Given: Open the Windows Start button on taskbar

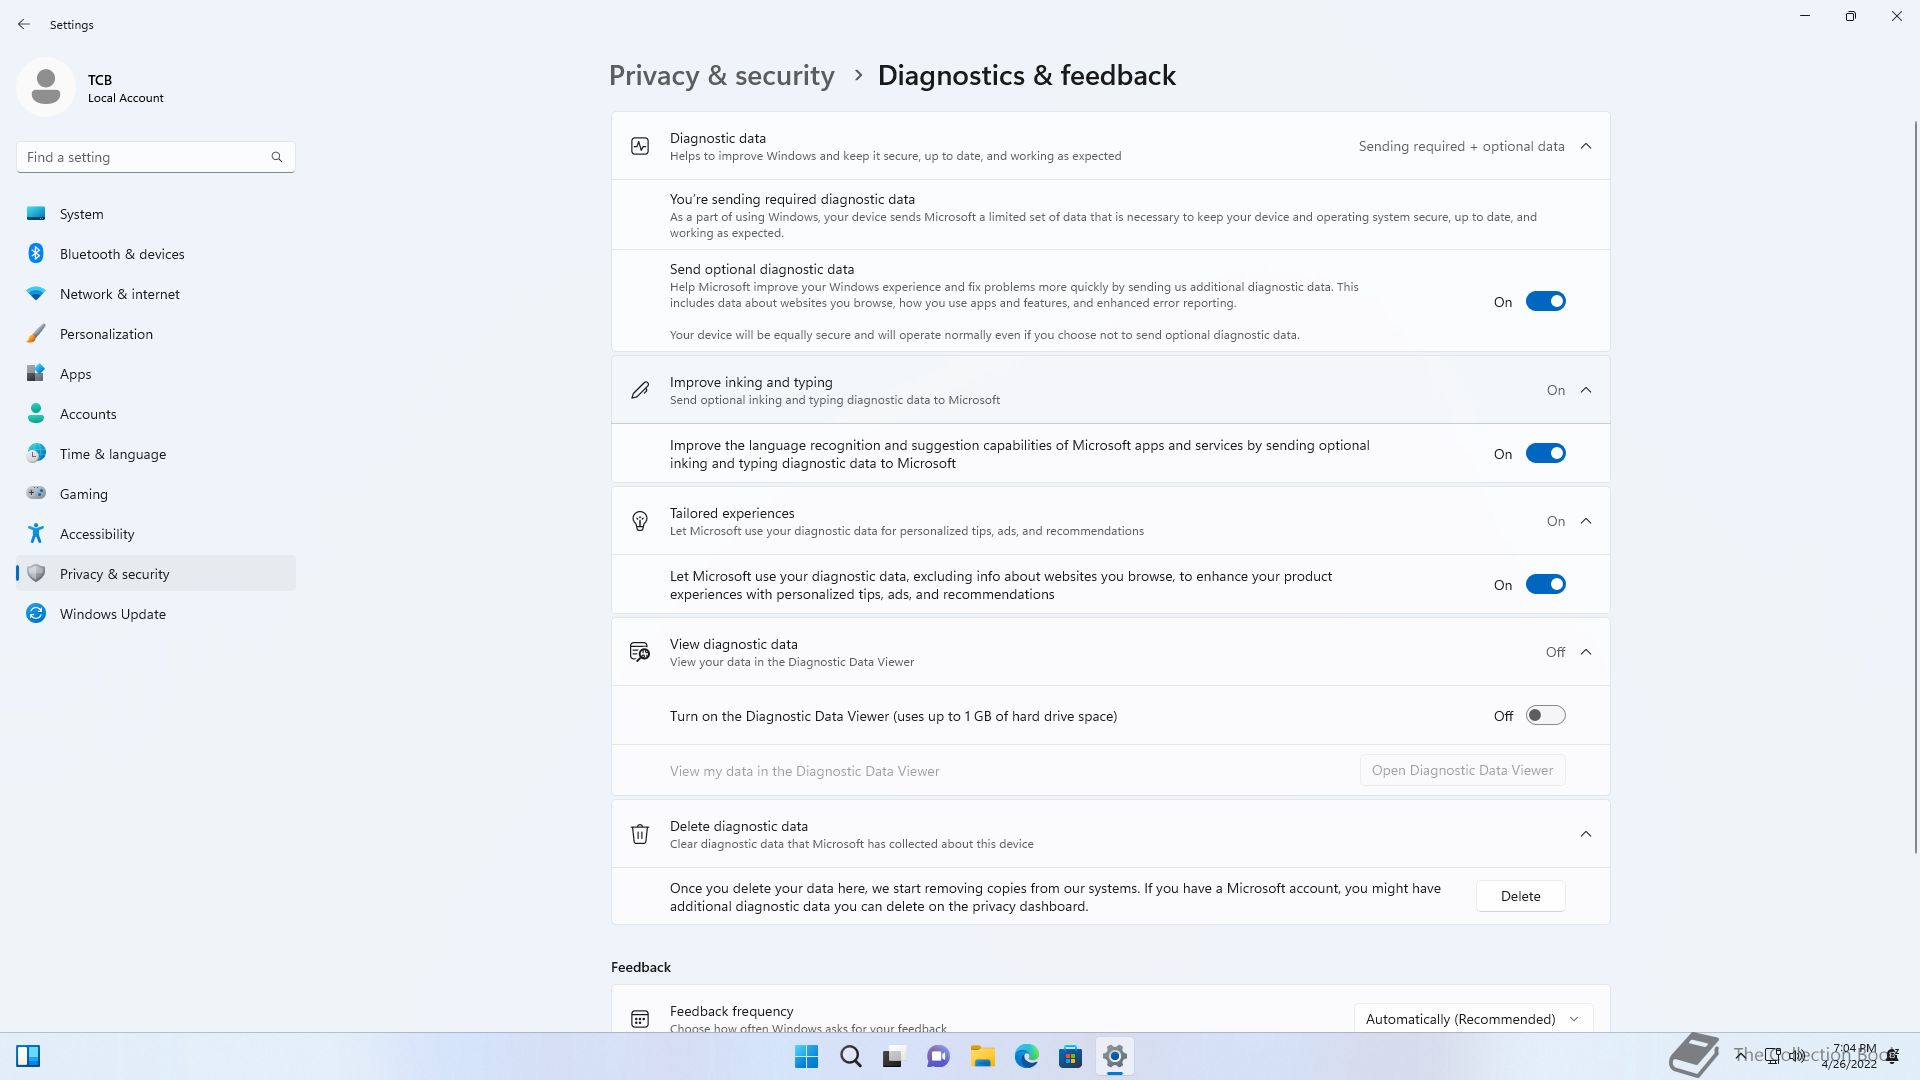Looking at the screenshot, I should pos(806,1057).
